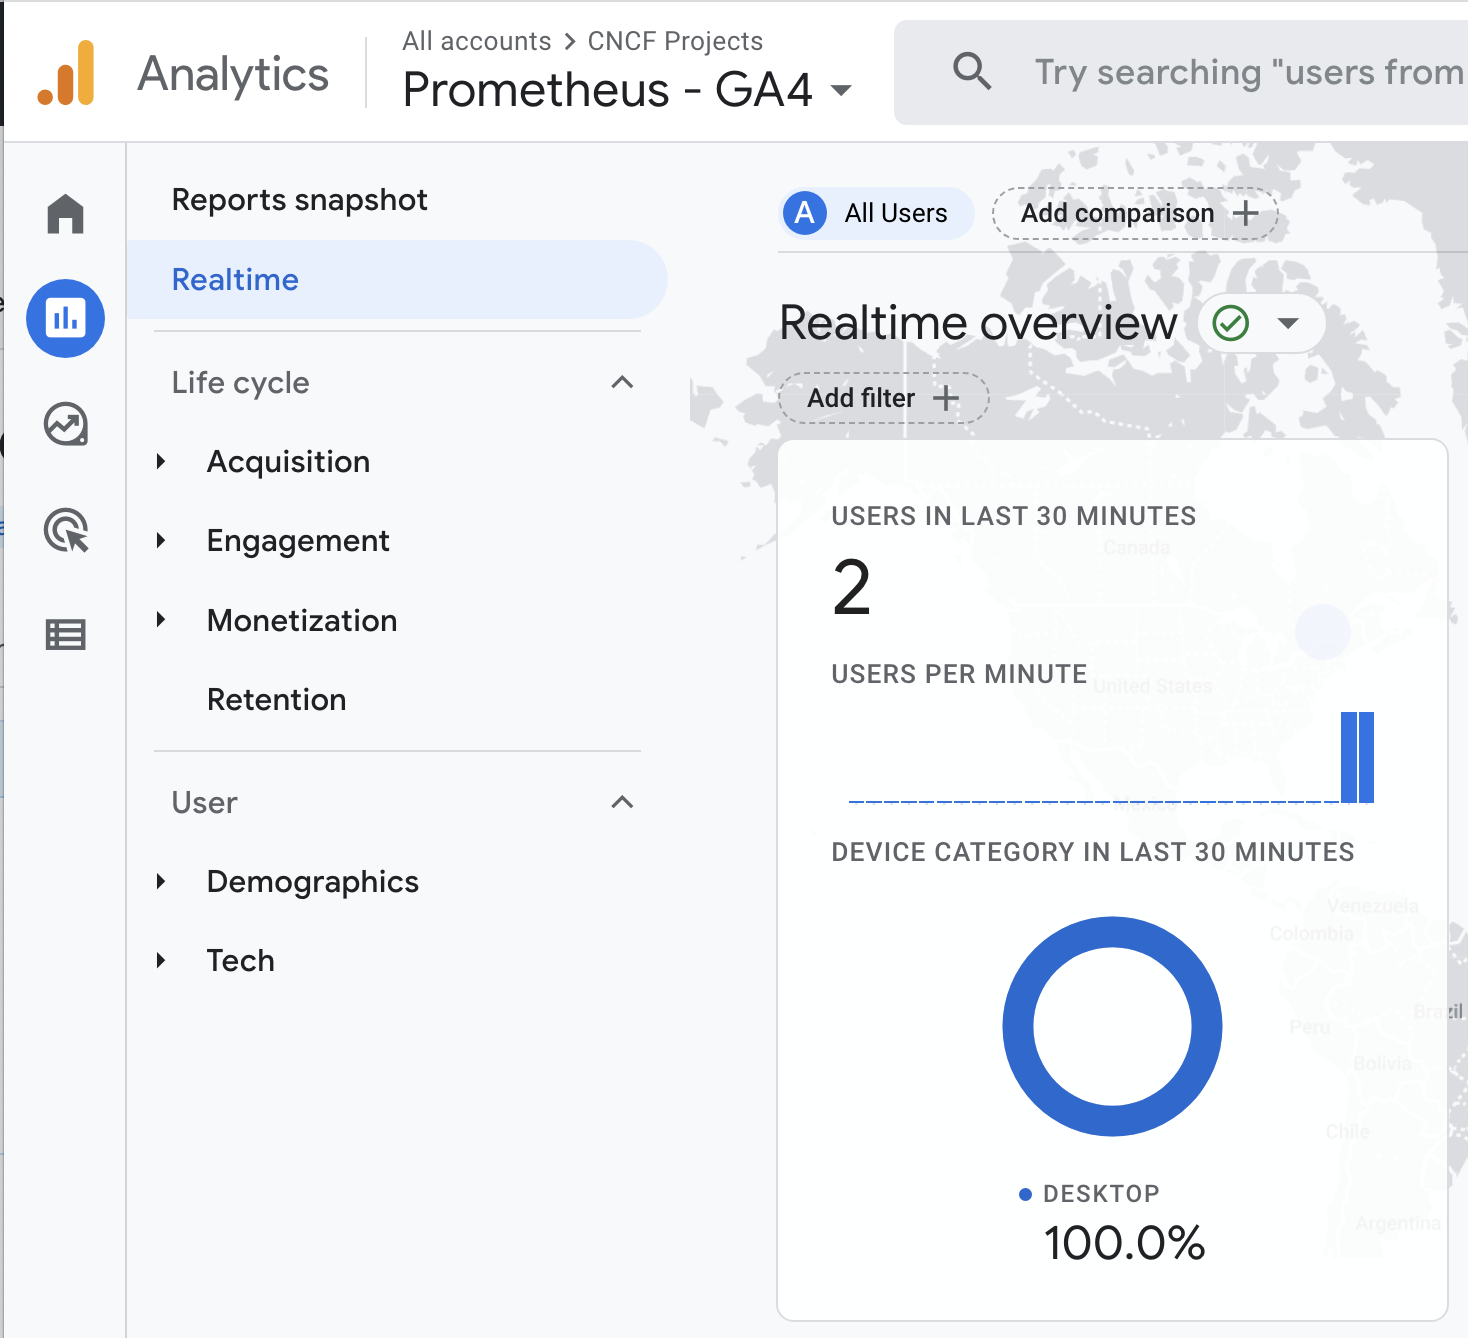This screenshot has height=1338, width=1468.
Task: Expand the Tech arrow
Action: pos(161,961)
